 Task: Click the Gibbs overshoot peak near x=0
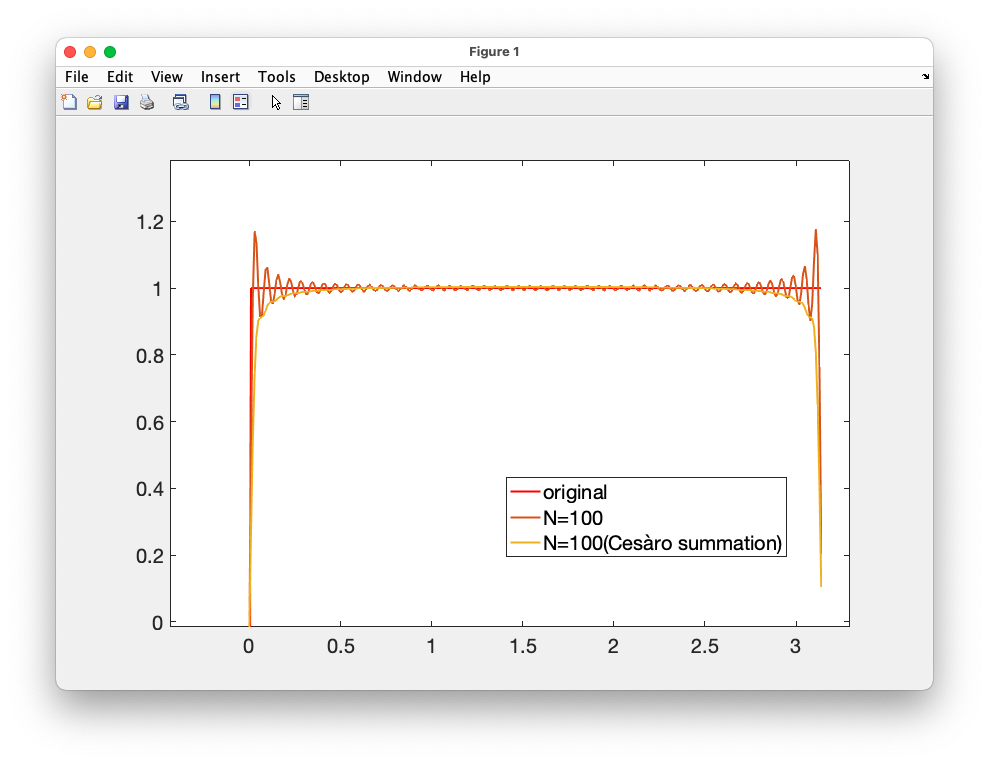[255, 233]
